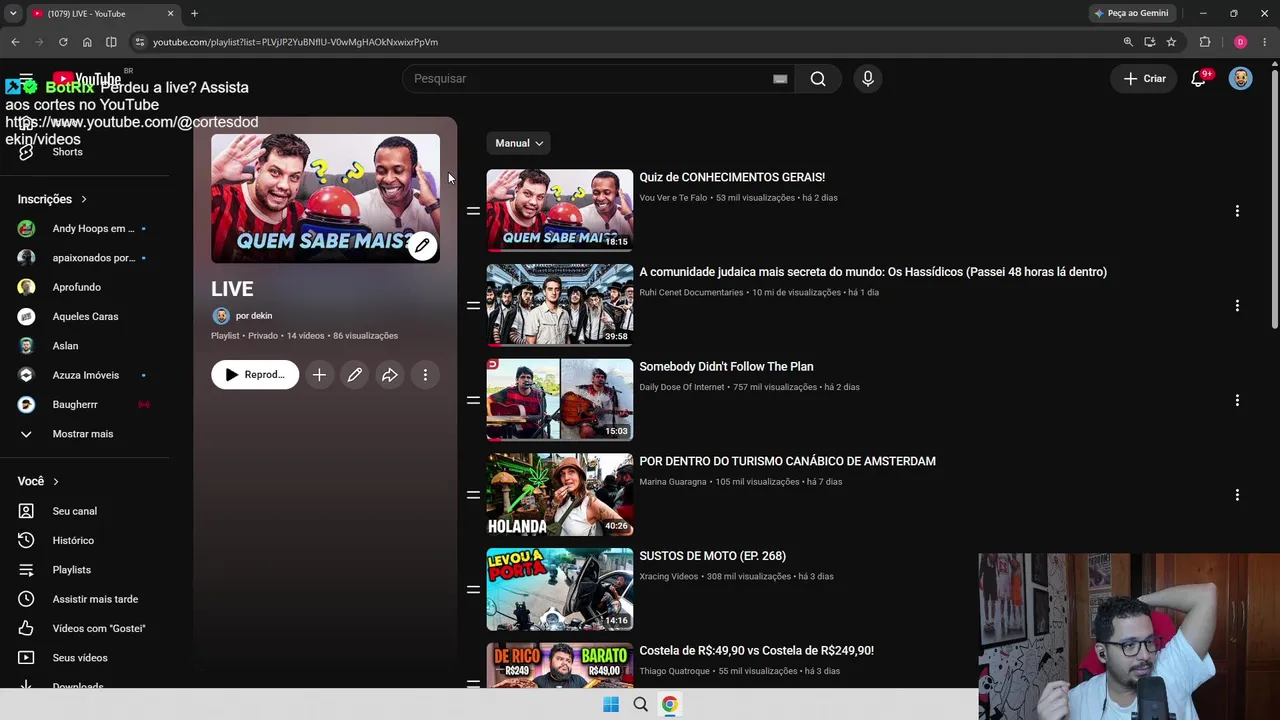Click the title Costela de R$:49,90 vs Costela de R$249,90!
The image size is (1280, 720).
757,651
